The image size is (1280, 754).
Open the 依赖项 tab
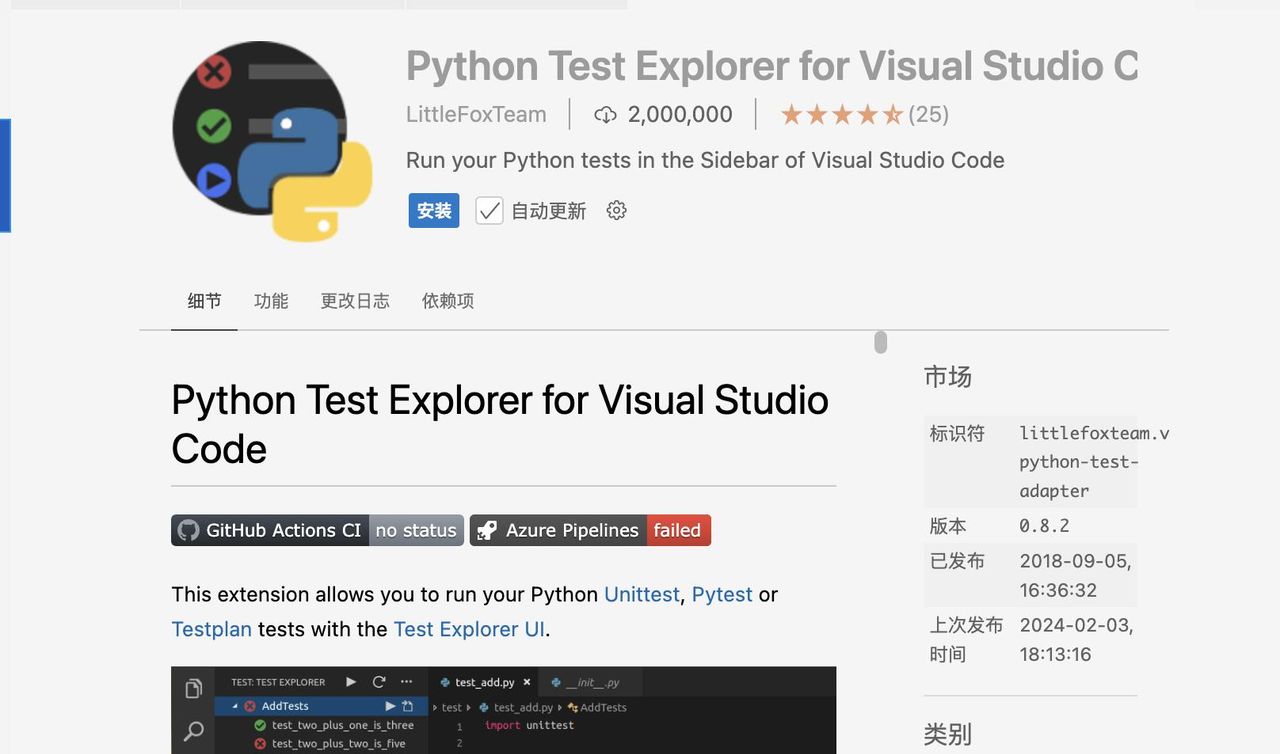[447, 300]
